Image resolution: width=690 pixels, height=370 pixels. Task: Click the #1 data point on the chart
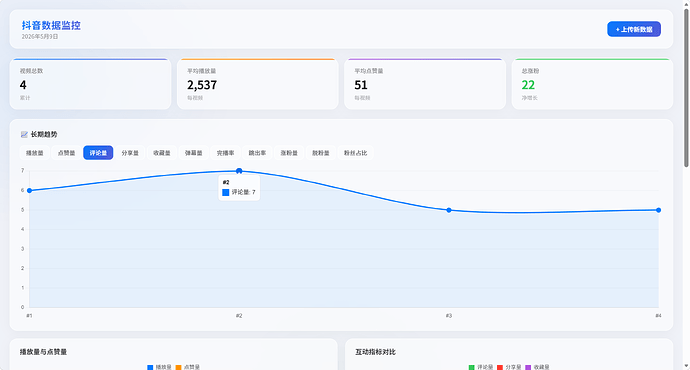[29, 190]
